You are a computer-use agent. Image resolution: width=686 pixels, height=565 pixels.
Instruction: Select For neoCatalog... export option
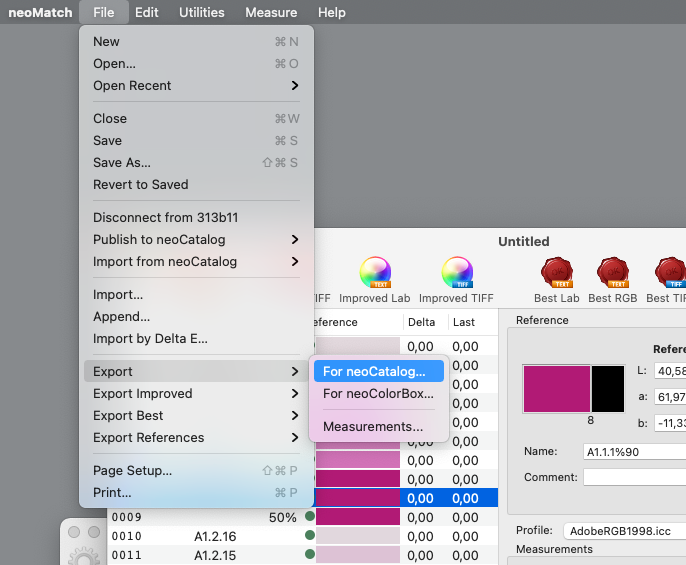coord(379,371)
